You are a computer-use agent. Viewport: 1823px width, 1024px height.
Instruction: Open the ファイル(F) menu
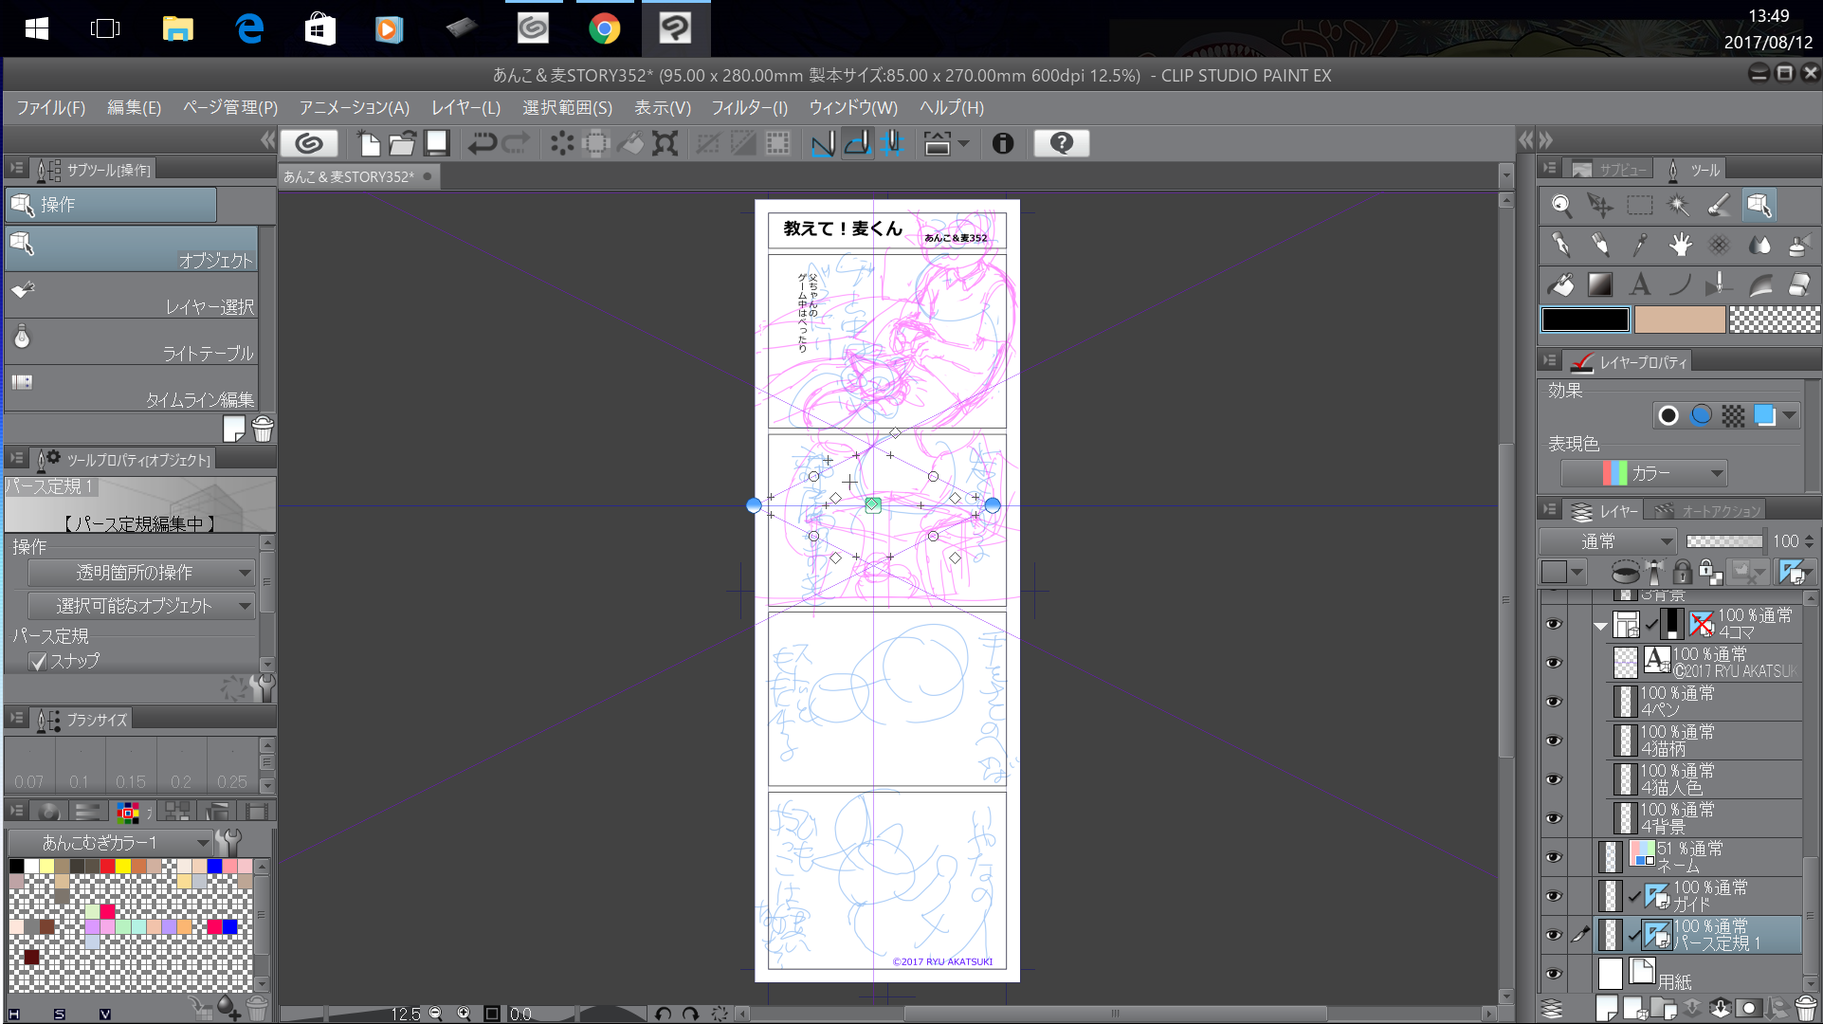coord(50,107)
